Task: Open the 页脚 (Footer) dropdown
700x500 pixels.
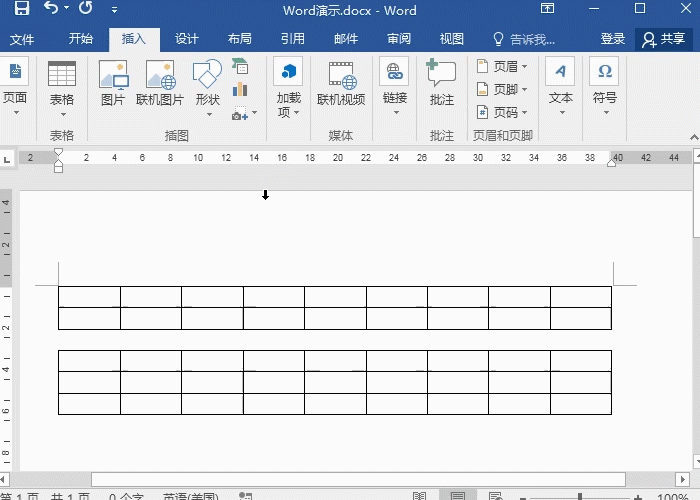Action: (502, 89)
